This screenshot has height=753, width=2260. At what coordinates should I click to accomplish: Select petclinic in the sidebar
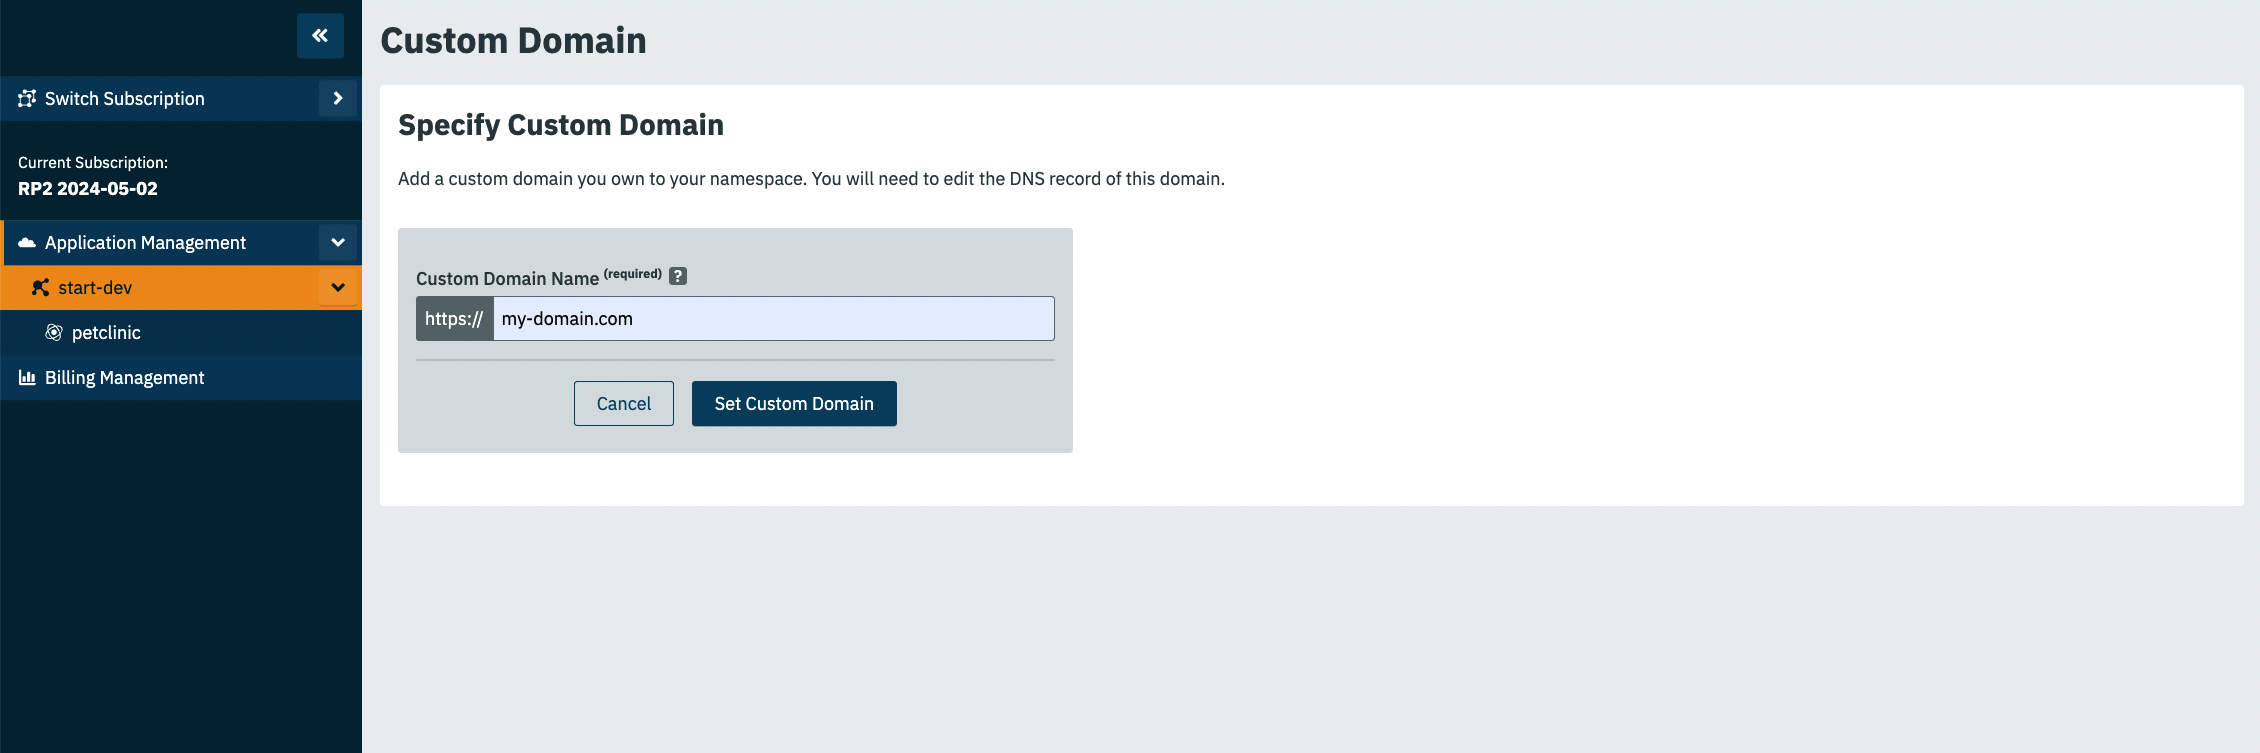181,333
